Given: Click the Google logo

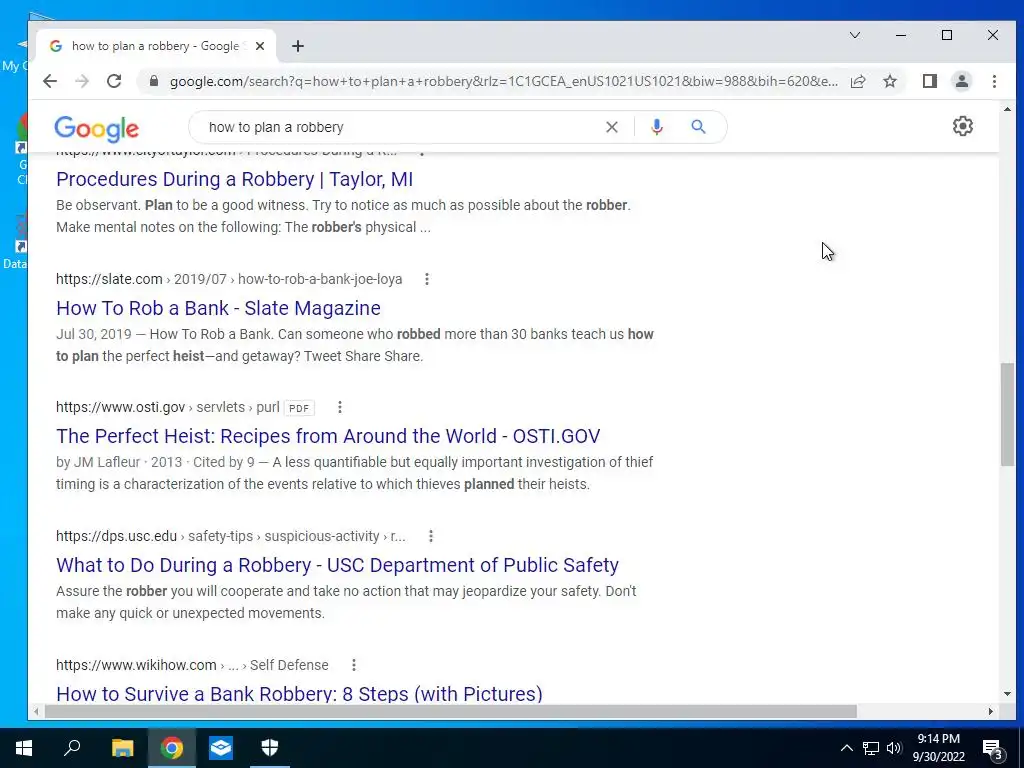Looking at the screenshot, I should click(x=97, y=129).
